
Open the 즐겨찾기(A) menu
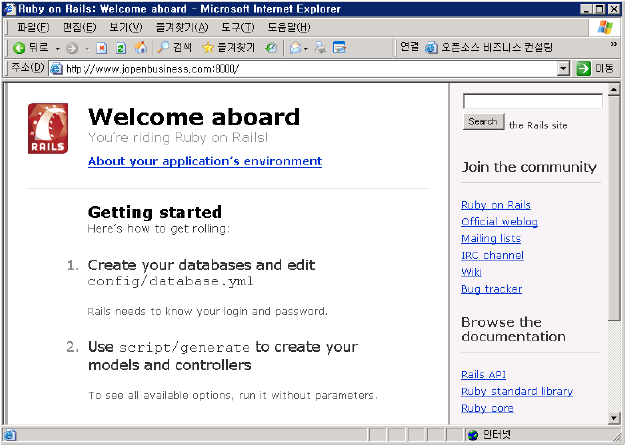click(182, 27)
